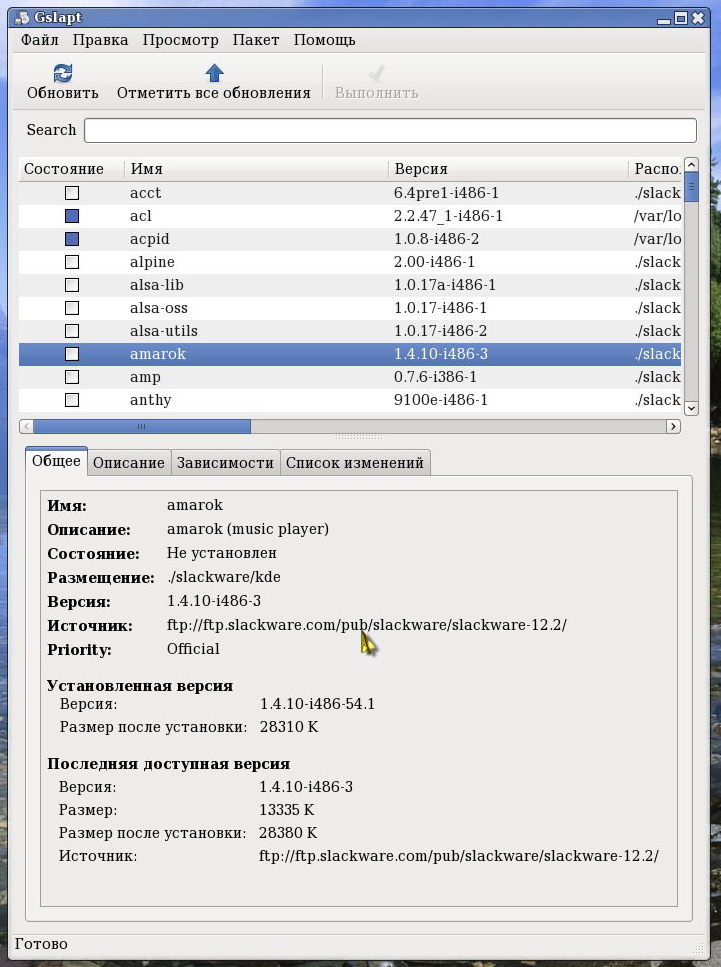Toggle the anthy package checkbox
The width and height of the screenshot is (721, 967).
(72, 400)
